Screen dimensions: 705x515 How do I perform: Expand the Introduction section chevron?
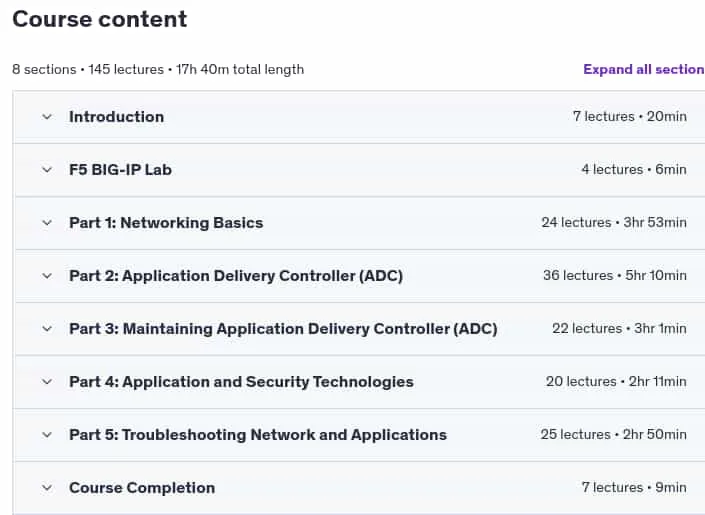(x=47, y=117)
